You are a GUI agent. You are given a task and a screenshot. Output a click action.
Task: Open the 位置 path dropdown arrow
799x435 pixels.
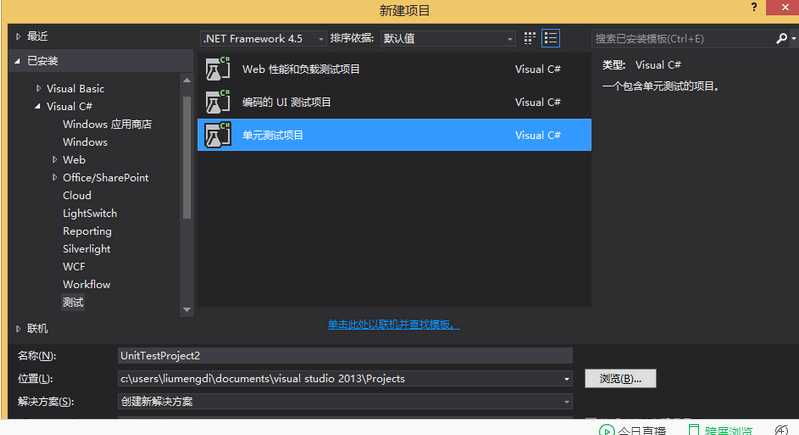pyautogui.click(x=566, y=378)
